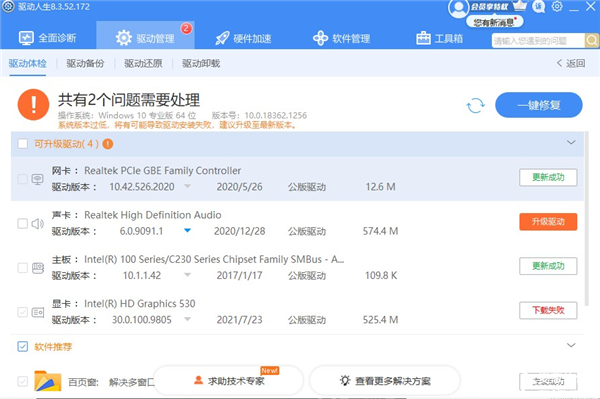The image size is (600, 399).
Task: Click the search magnifier button
Action: pos(592,40)
